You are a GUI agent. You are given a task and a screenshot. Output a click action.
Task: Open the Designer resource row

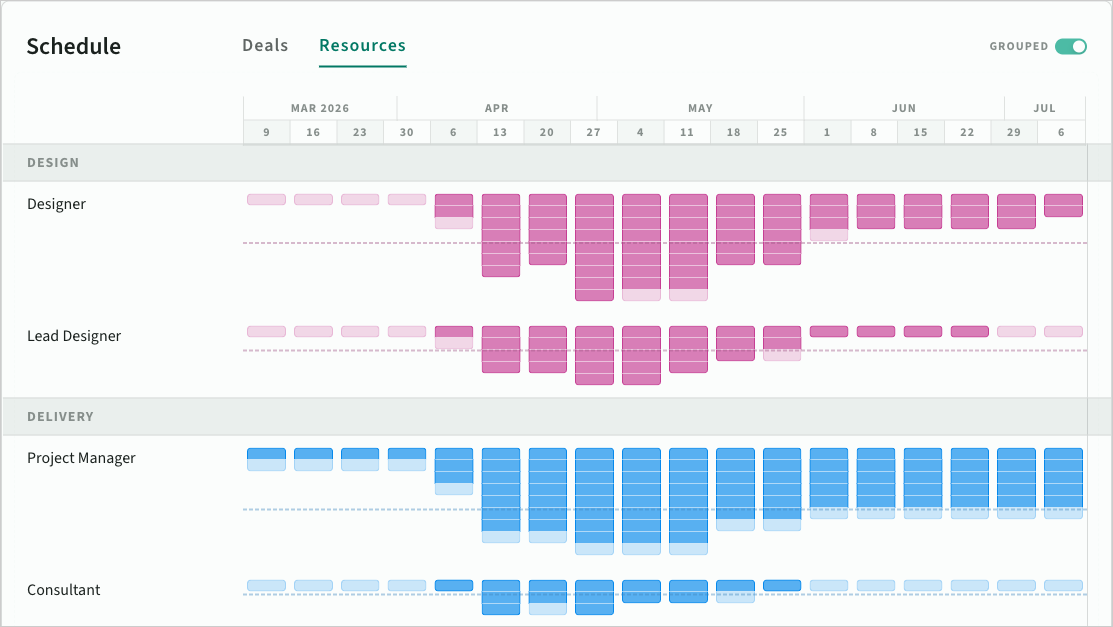(x=56, y=204)
